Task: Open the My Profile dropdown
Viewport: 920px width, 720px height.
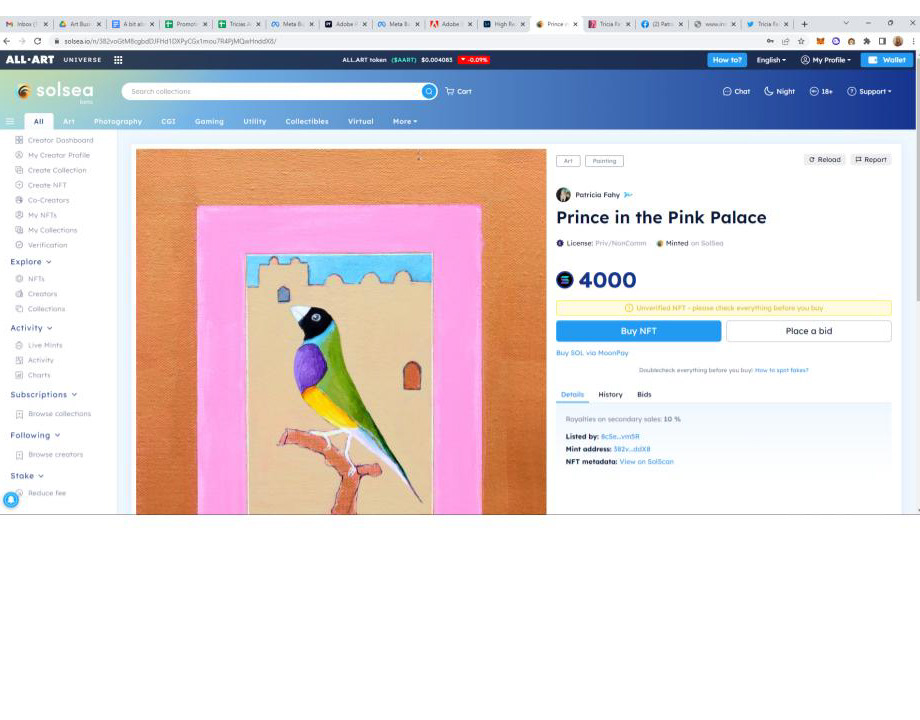Action: 826,60
